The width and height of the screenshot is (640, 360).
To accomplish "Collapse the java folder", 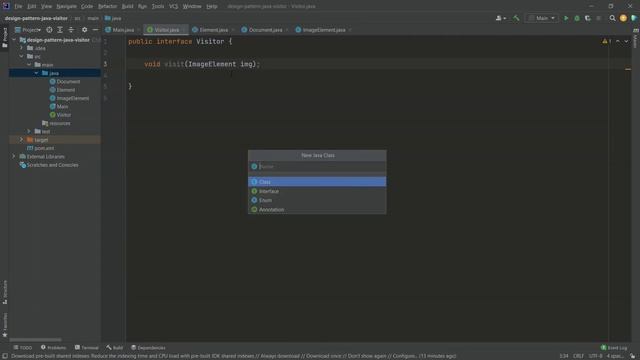I will (x=36, y=73).
